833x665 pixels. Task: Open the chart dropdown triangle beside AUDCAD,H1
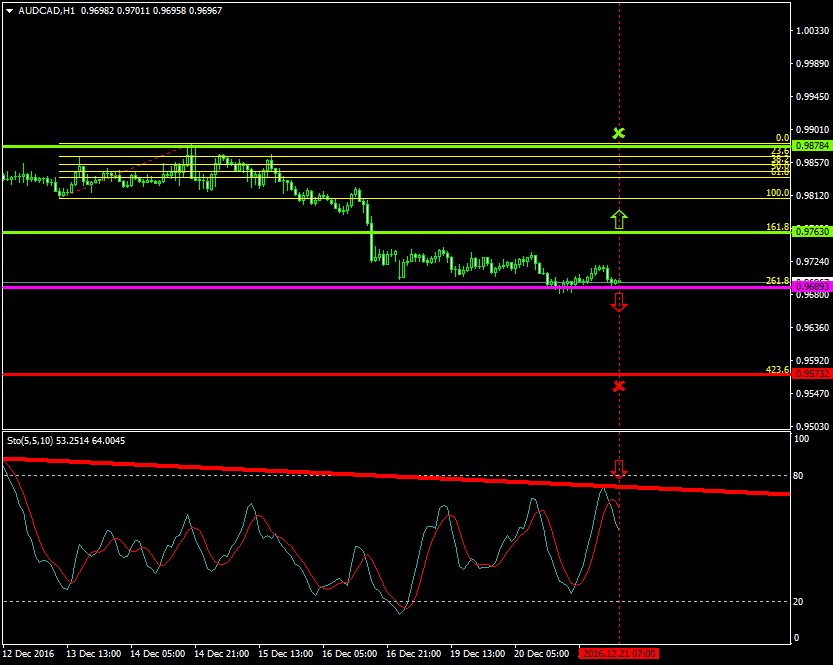[x=10, y=11]
